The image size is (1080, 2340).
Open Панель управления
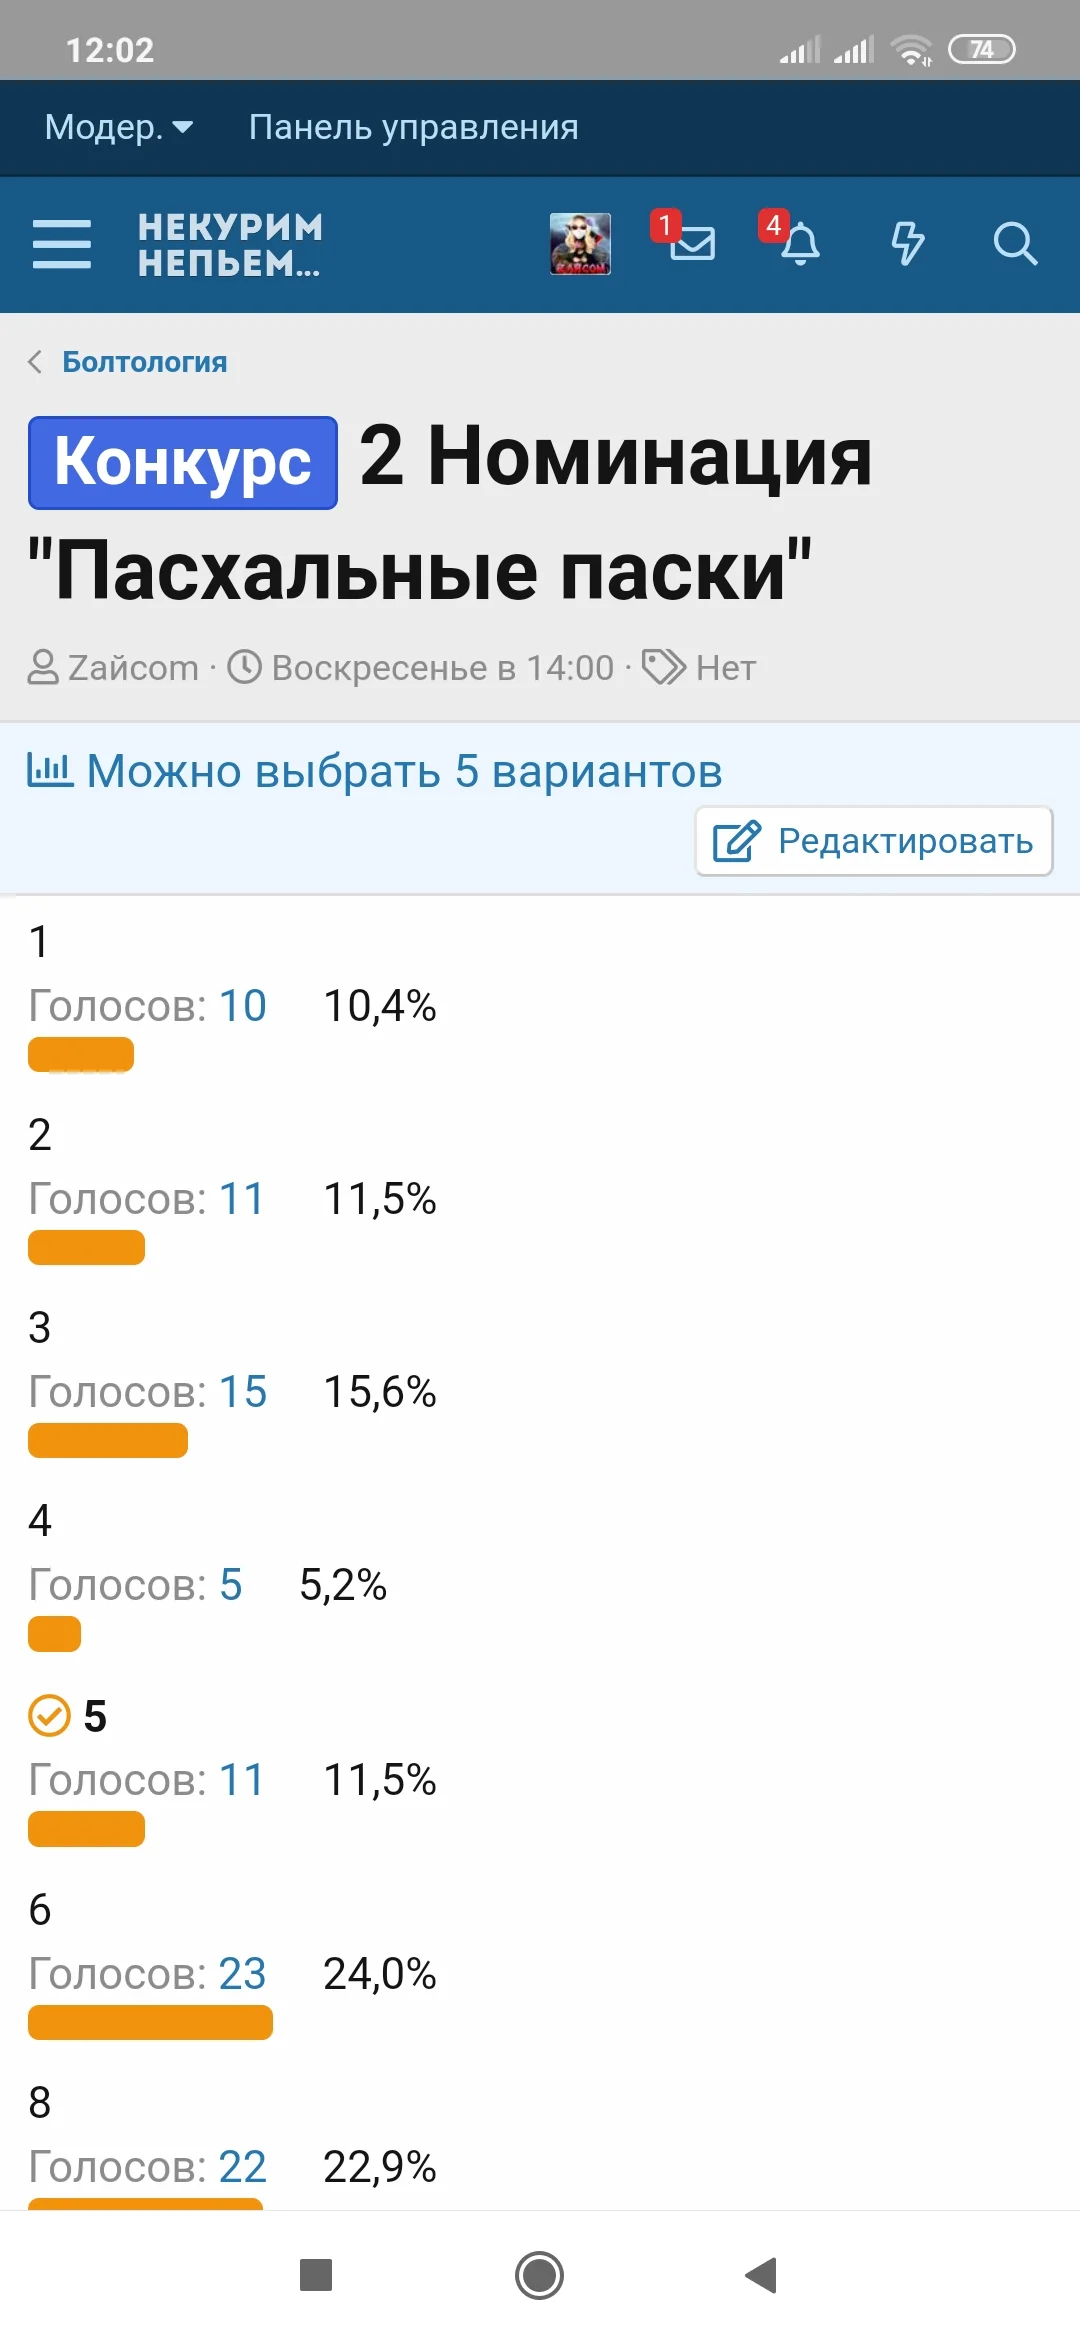[x=412, y=127]
